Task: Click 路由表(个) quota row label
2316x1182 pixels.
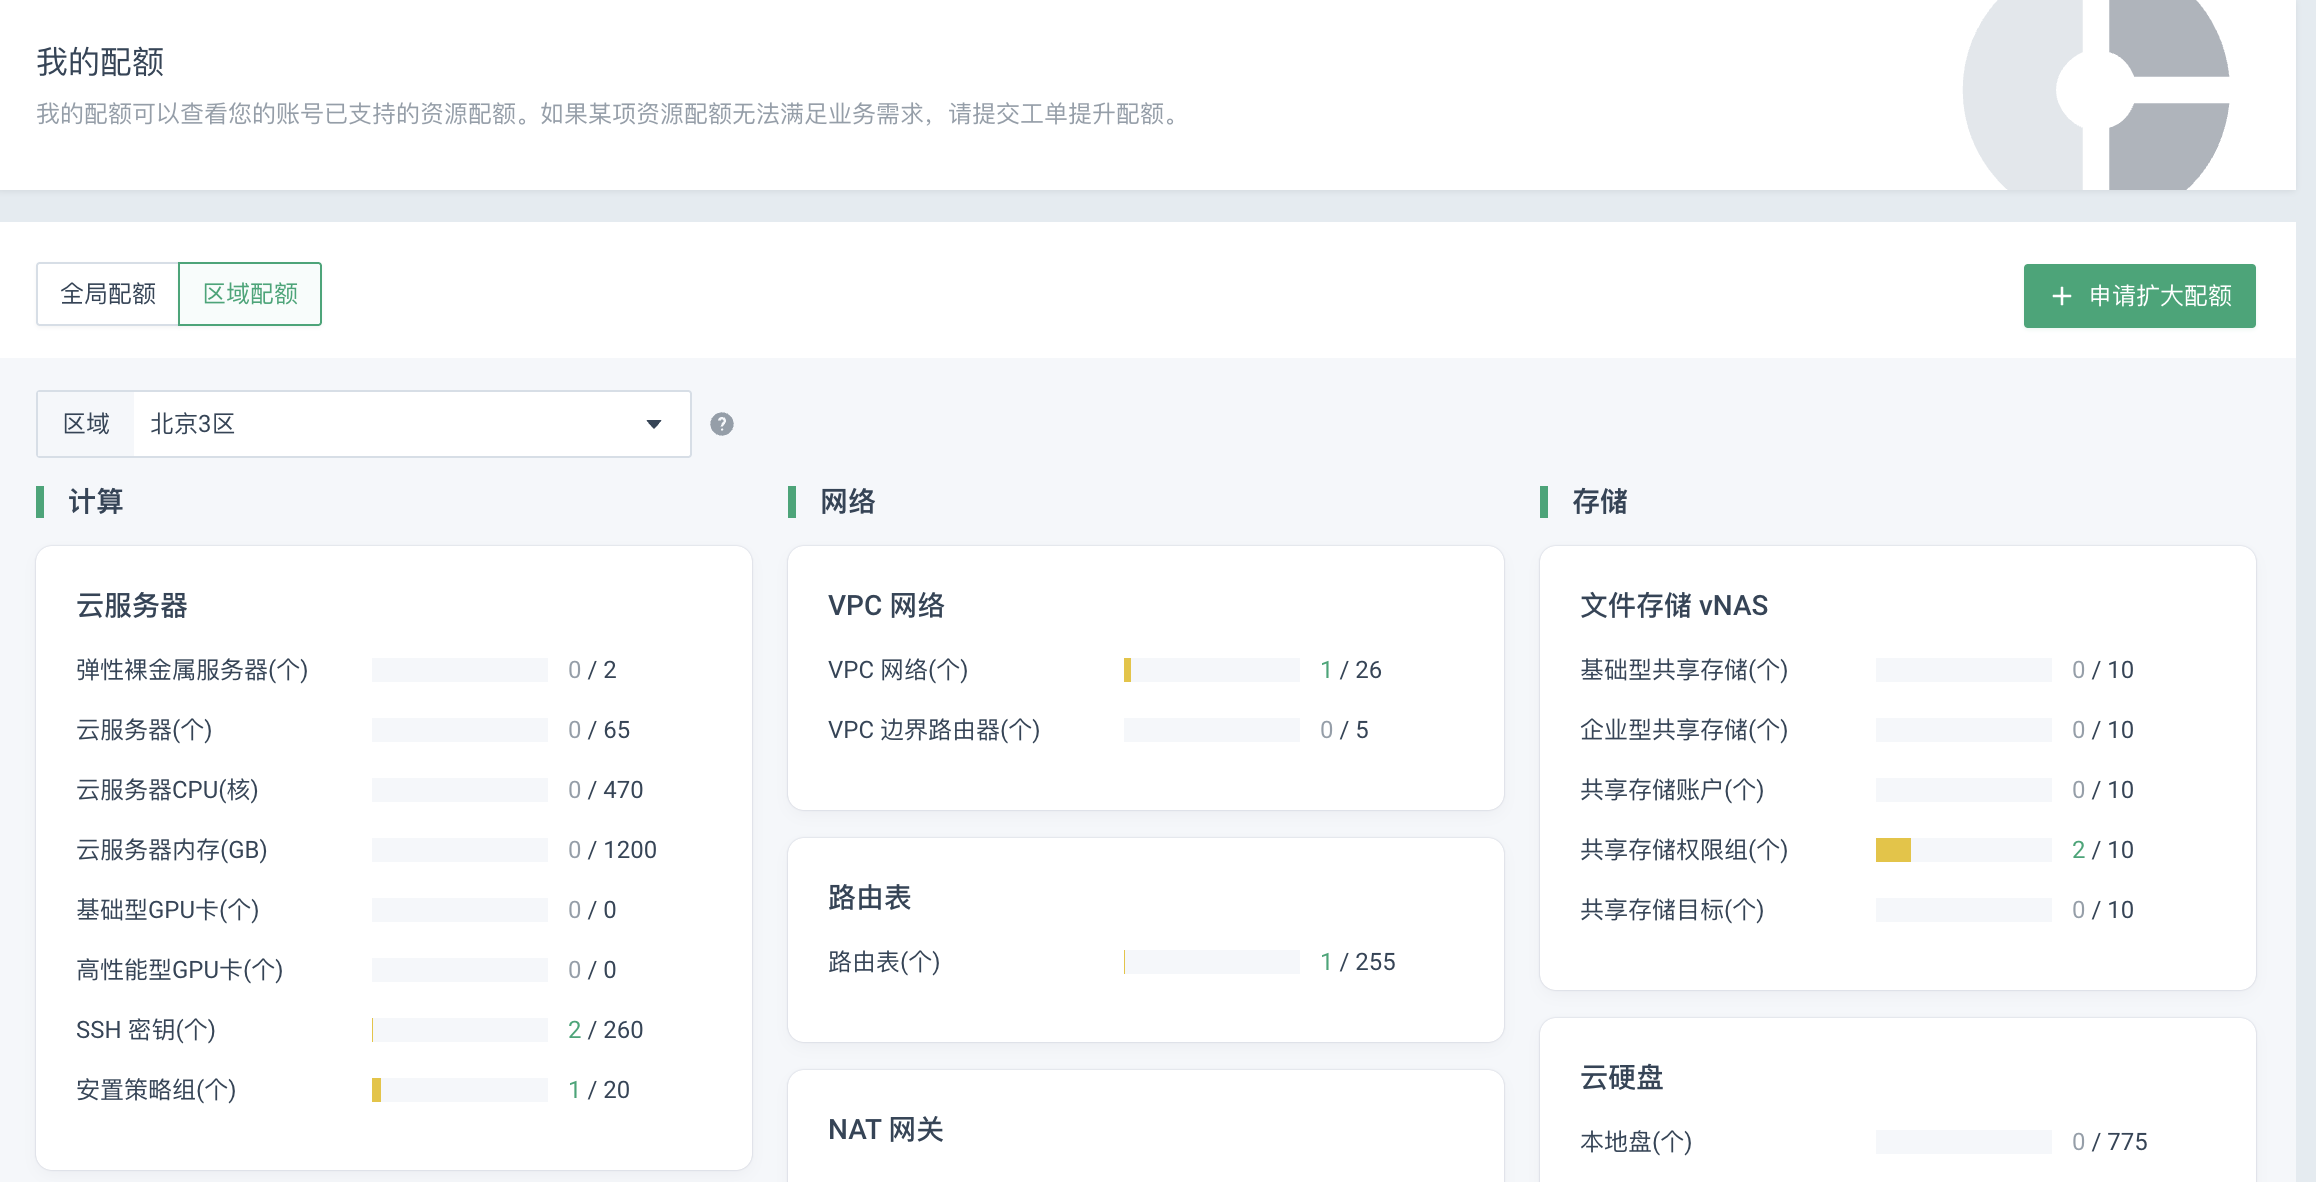Action: point(883,962)
